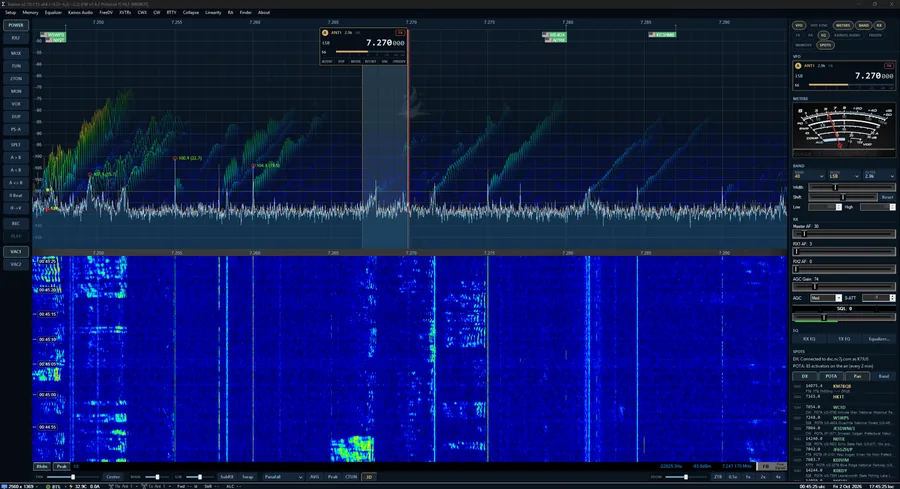Select the Band spots filter
The height and width of the screenshot is (489, 900).
[883, 376]
